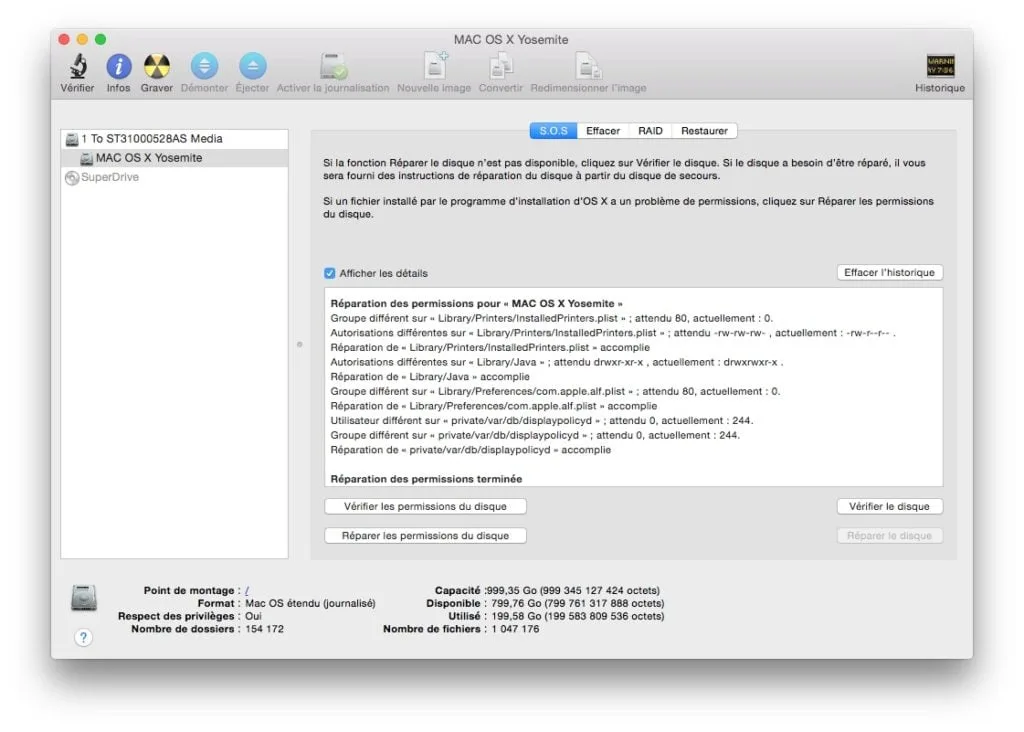Click the hard drive icon beside ST31000528AS Media
The height and width of the screenshot is (732, 1024).
(72, 139)
